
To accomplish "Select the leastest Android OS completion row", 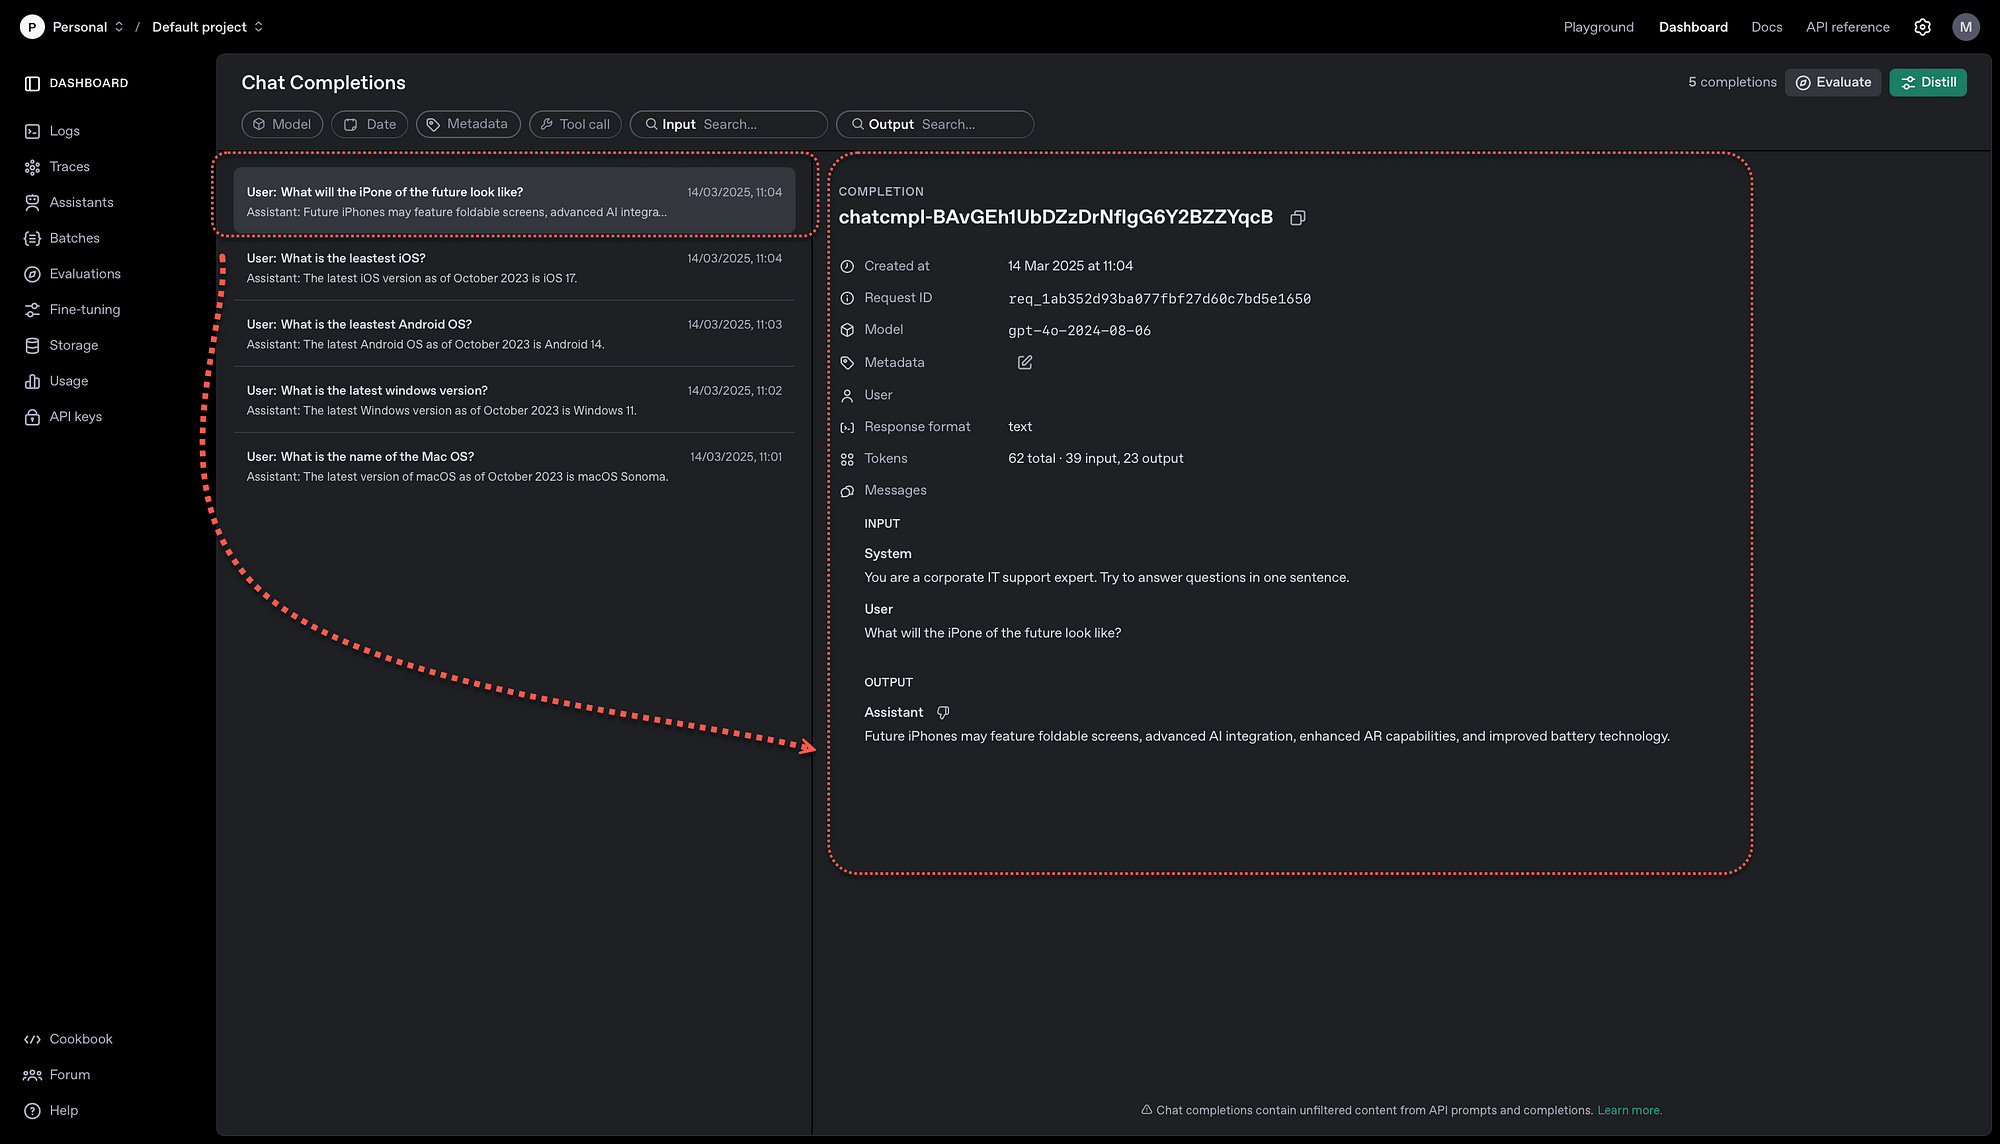I will pos(514,334).
